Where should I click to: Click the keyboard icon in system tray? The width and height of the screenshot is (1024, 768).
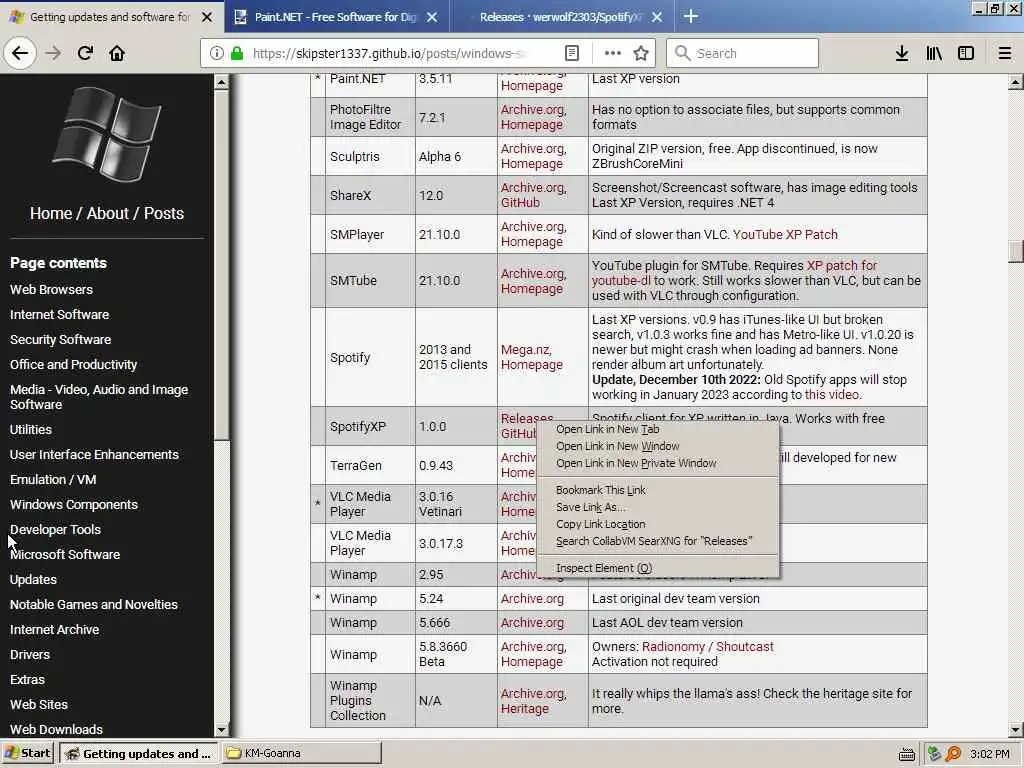point(906,754)
